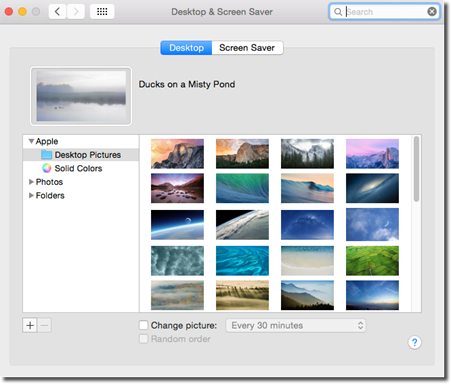Choose the blue Milky Way arc wallpaper
Image resolution: width=451 pixels, height=384 pixels.
[307, 225]
